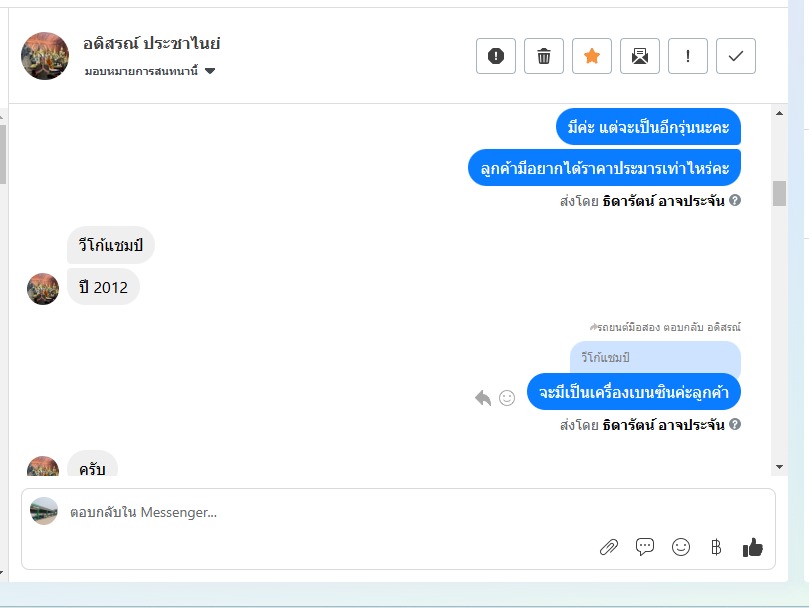Mark conversation done with checkmark
This screenshot has width=809, height=608.
735,56
